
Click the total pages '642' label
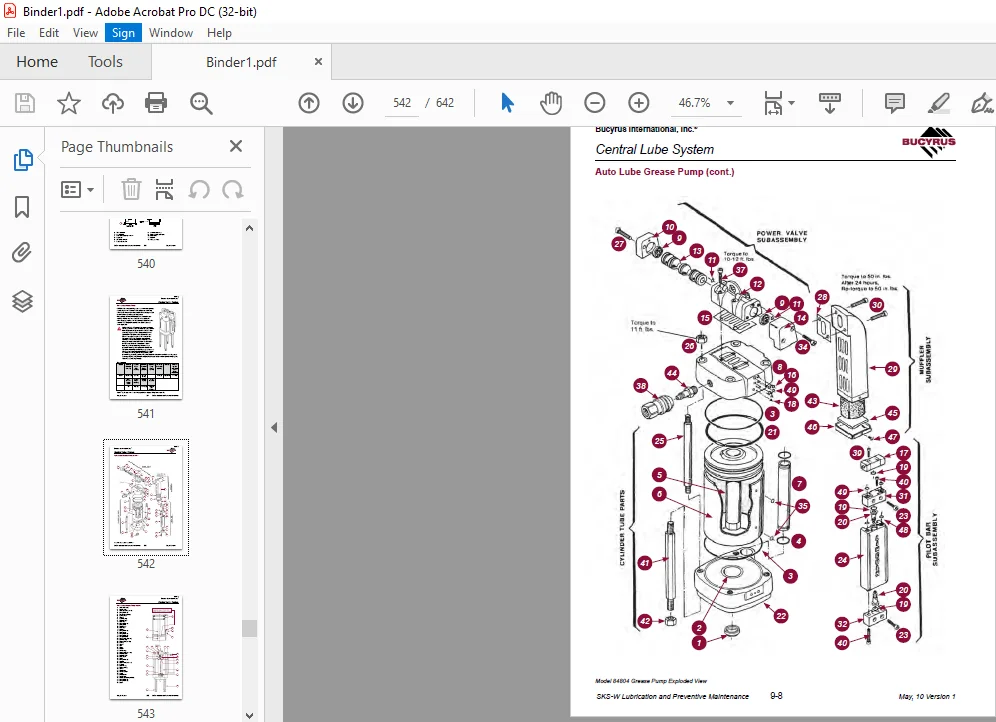pyautogui.click(x=445, y=103)
